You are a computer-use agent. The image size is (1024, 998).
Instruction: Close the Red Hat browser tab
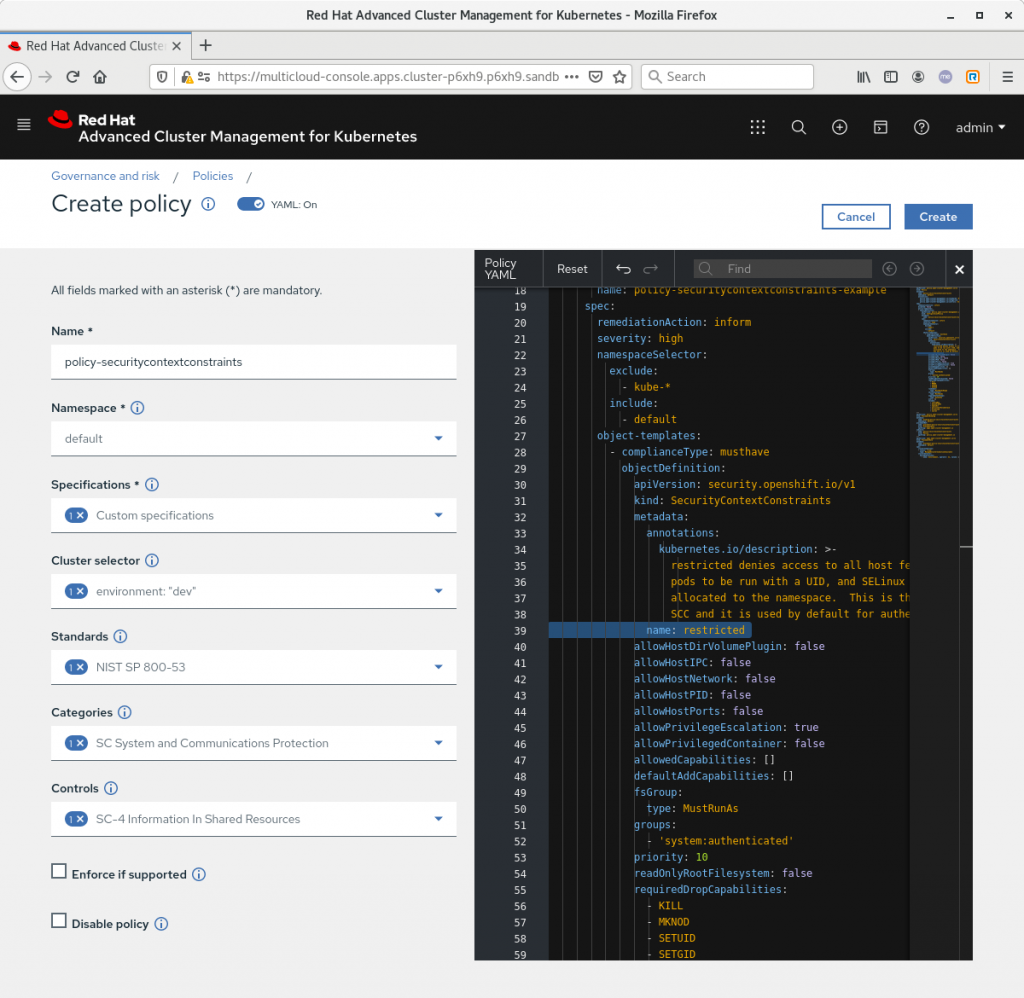click(176, 46)
